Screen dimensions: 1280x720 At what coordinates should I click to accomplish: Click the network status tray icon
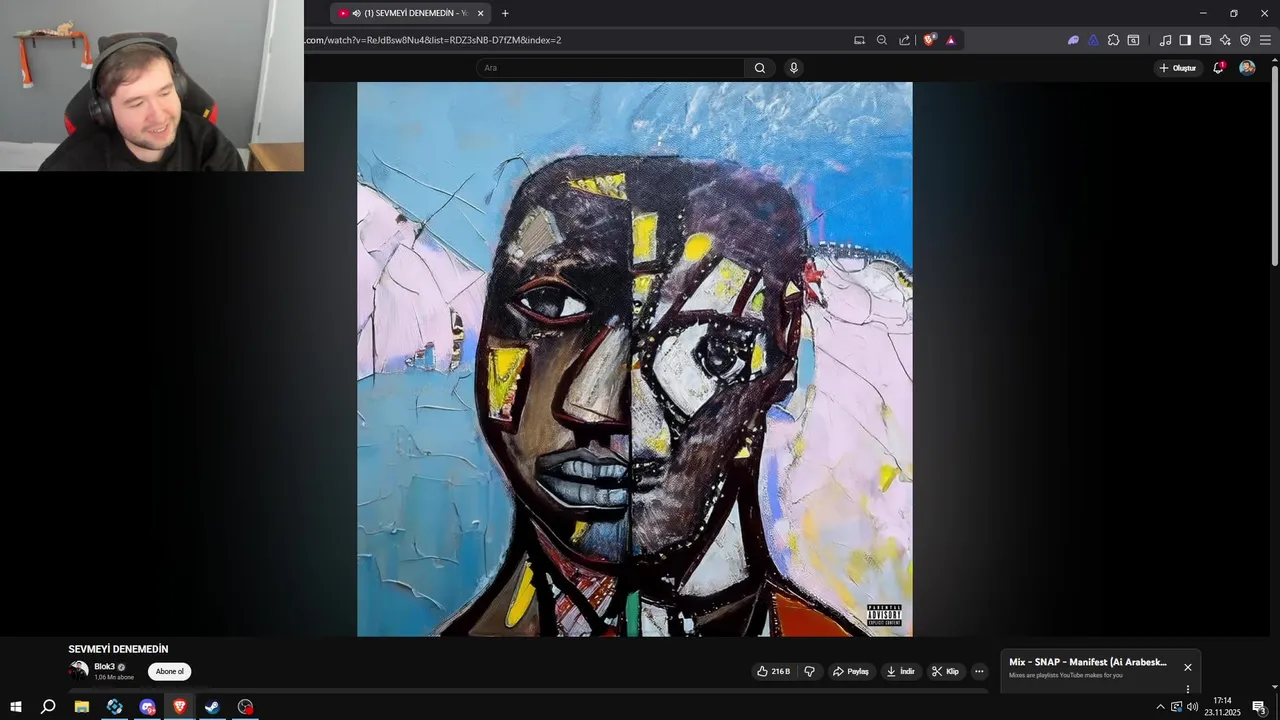click(x=1177, y=707)
